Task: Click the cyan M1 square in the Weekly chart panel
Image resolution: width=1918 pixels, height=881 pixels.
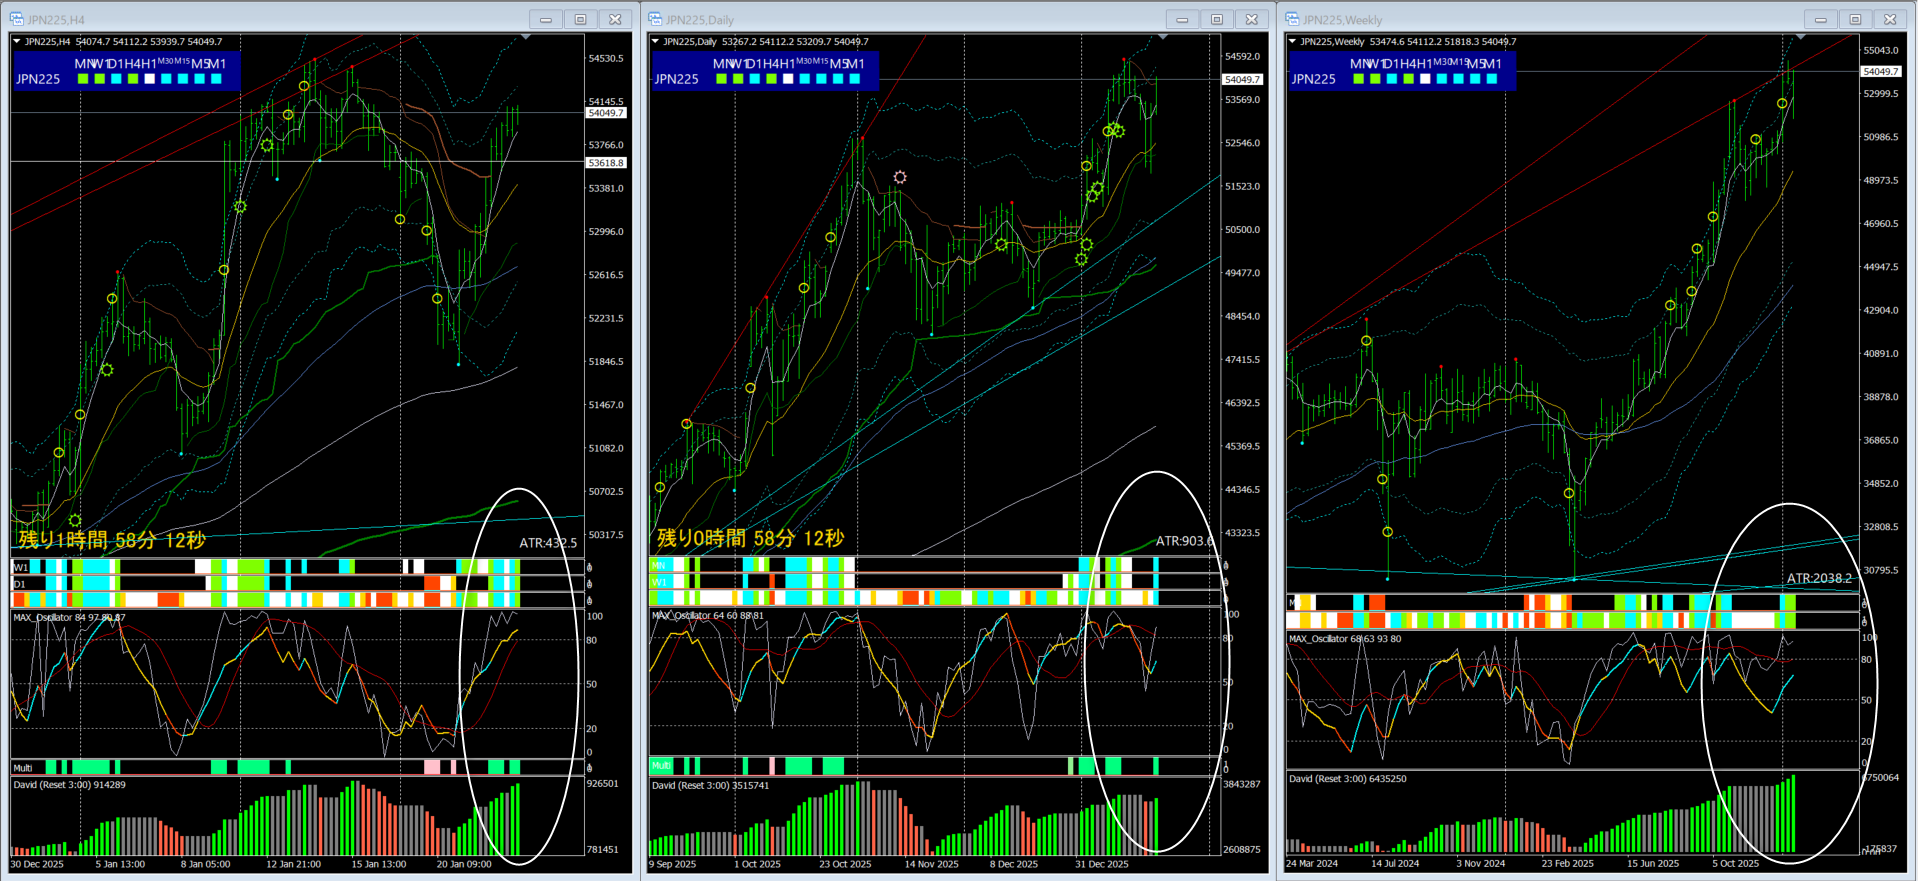Action: coord(1492,79)
